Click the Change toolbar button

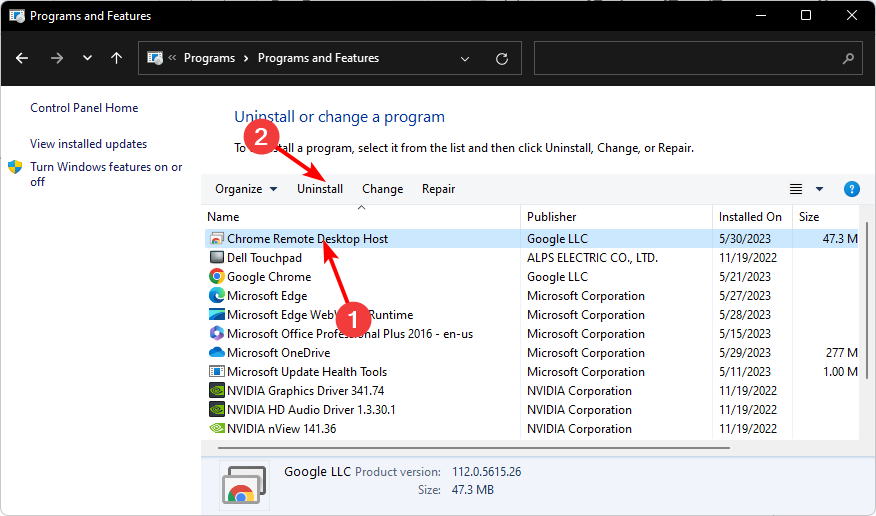(382, 189)
